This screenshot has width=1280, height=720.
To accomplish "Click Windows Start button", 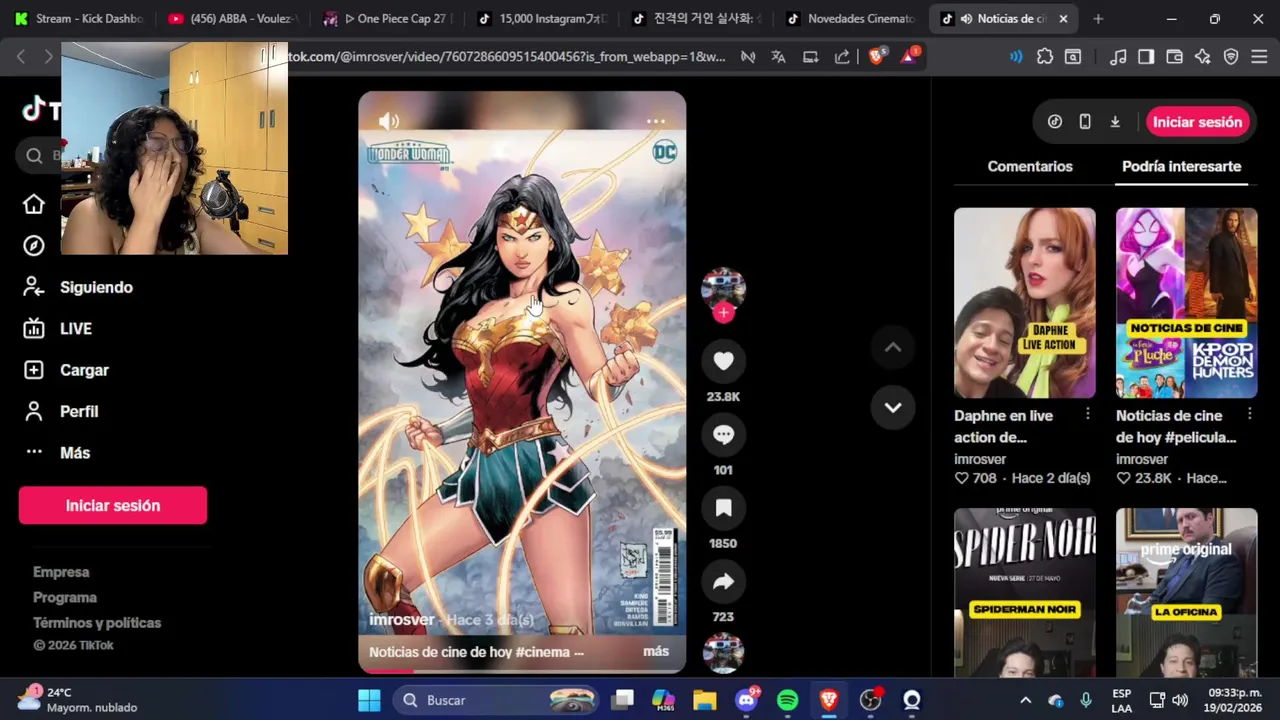I will click(x=369, y=700).
